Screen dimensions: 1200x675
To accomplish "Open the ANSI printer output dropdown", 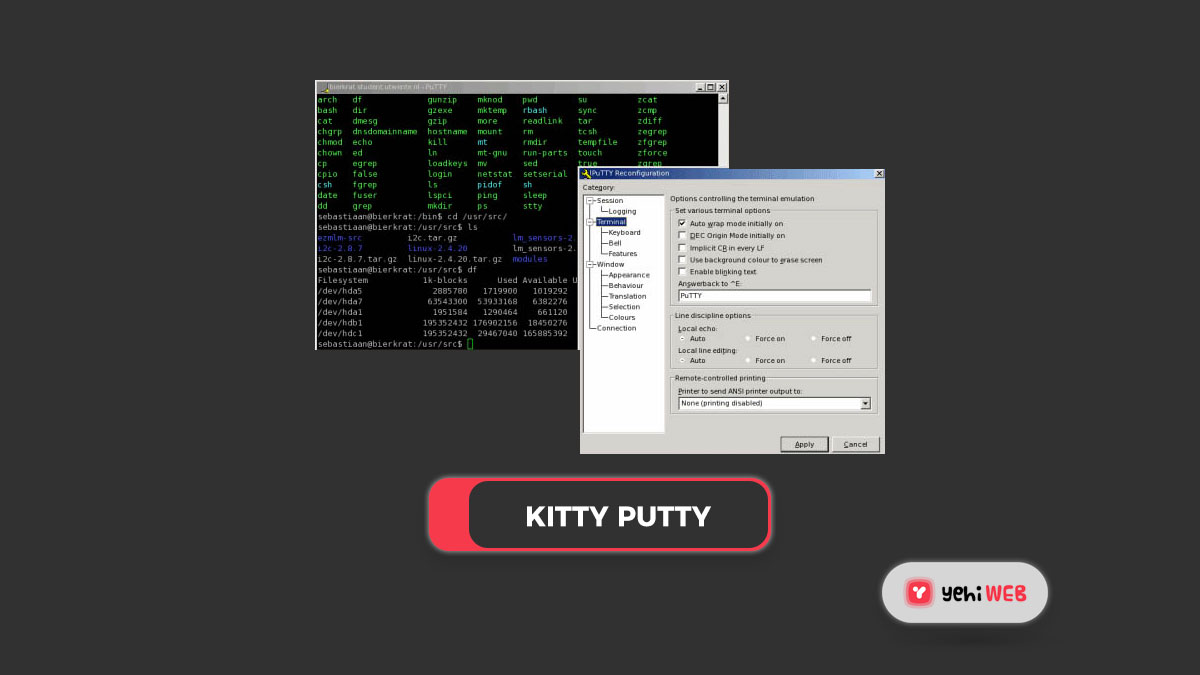I will [865, 403].
